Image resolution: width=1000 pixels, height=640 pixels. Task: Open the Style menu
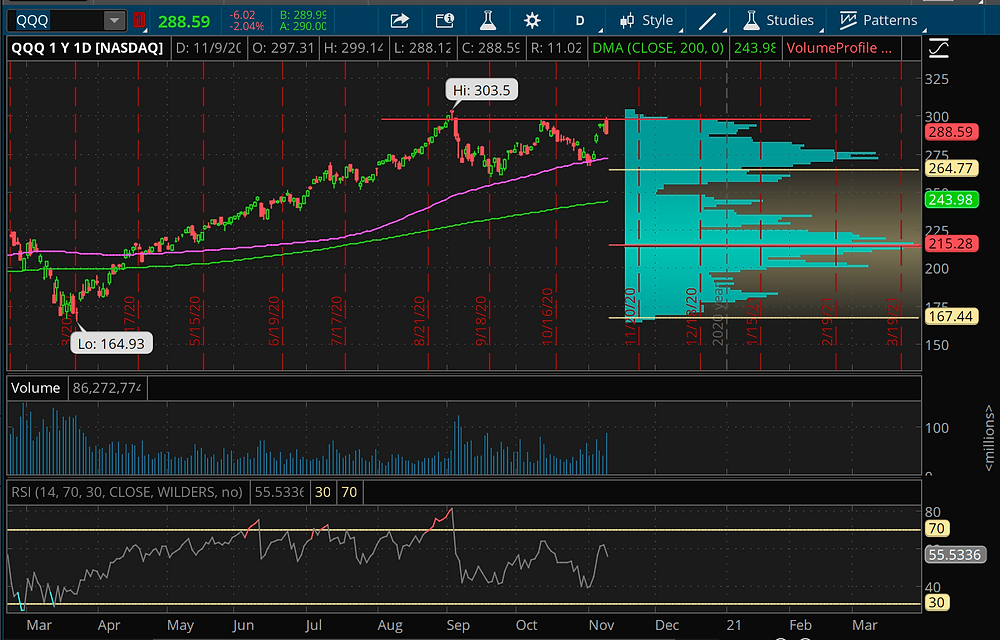tap(647, 20)
